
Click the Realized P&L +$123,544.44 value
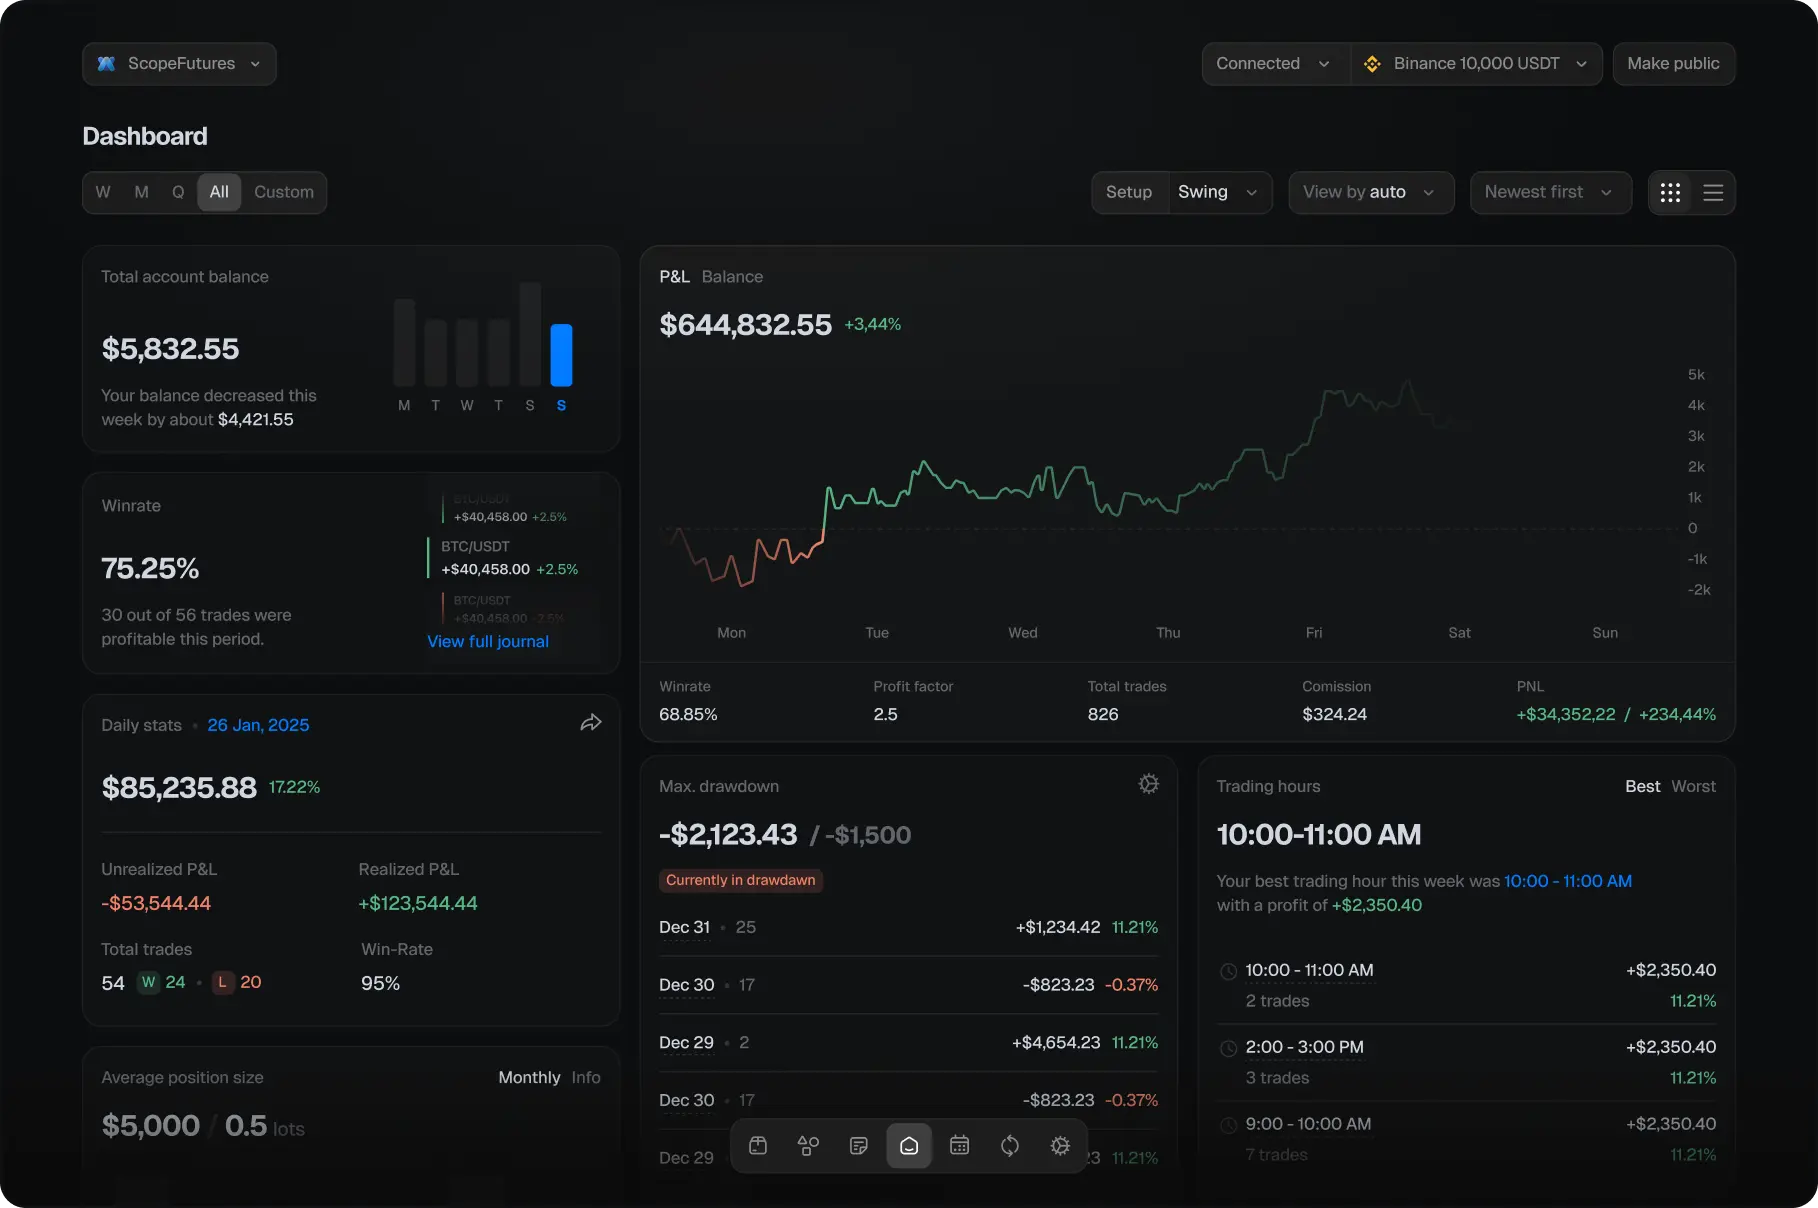point(418,903)
